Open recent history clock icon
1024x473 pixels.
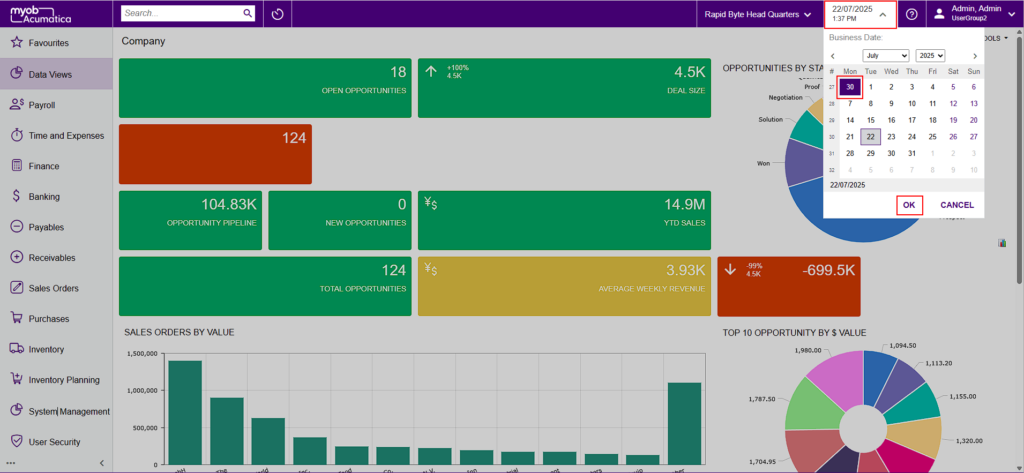(278, 14)
